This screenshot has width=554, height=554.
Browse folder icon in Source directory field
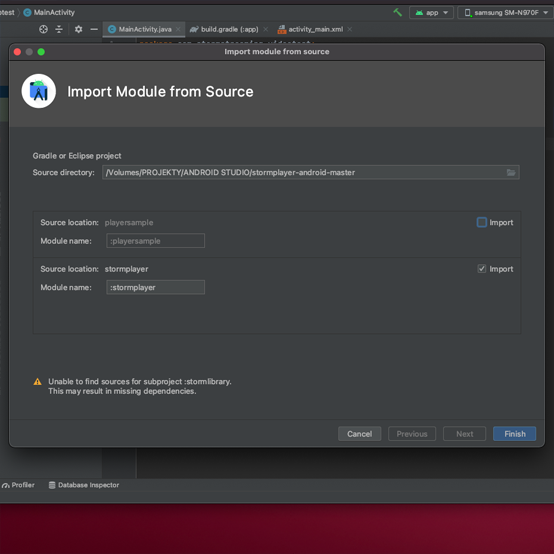[511, 172]
